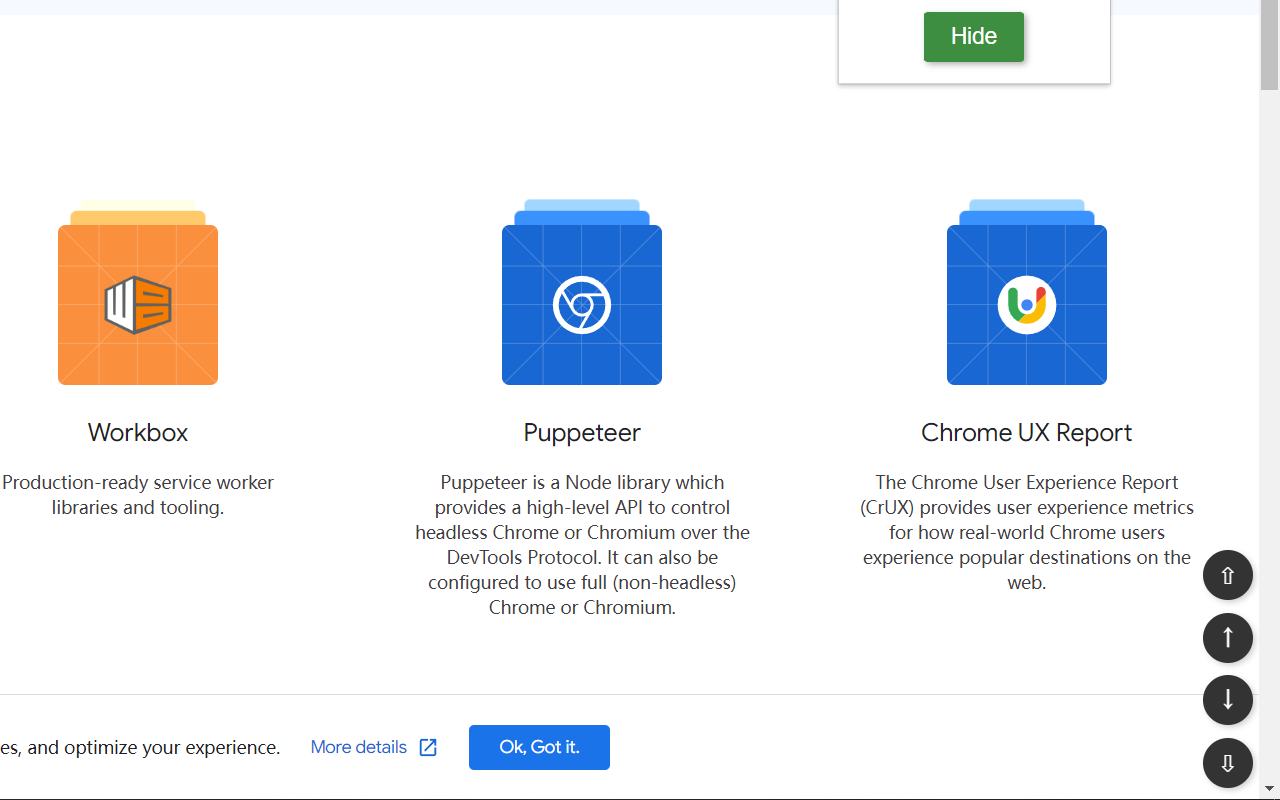Open the Workbox heading link
Screen dimensions: 1280x800
point(138,432)
